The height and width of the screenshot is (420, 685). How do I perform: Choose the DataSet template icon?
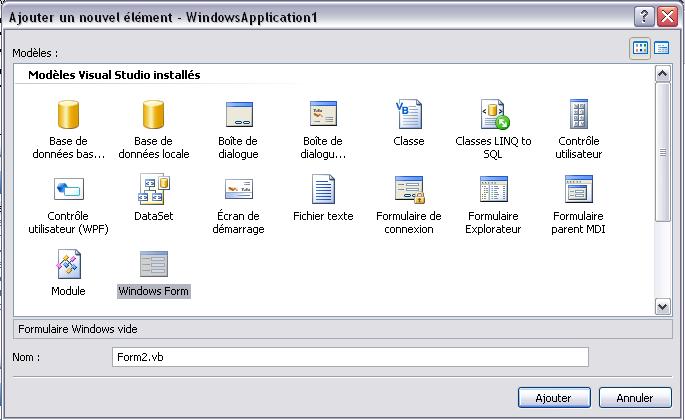tap(154, 189)
